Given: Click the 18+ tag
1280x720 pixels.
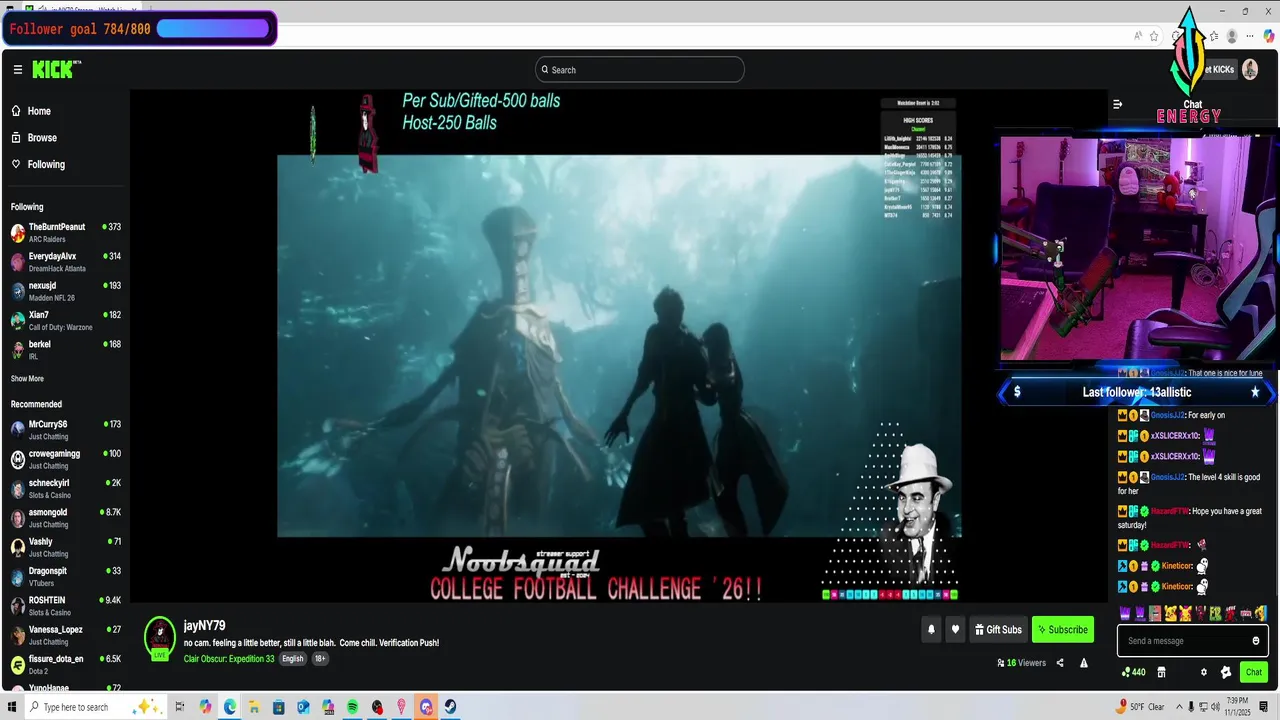Looking at the screenshot, I should coord(320,659).
